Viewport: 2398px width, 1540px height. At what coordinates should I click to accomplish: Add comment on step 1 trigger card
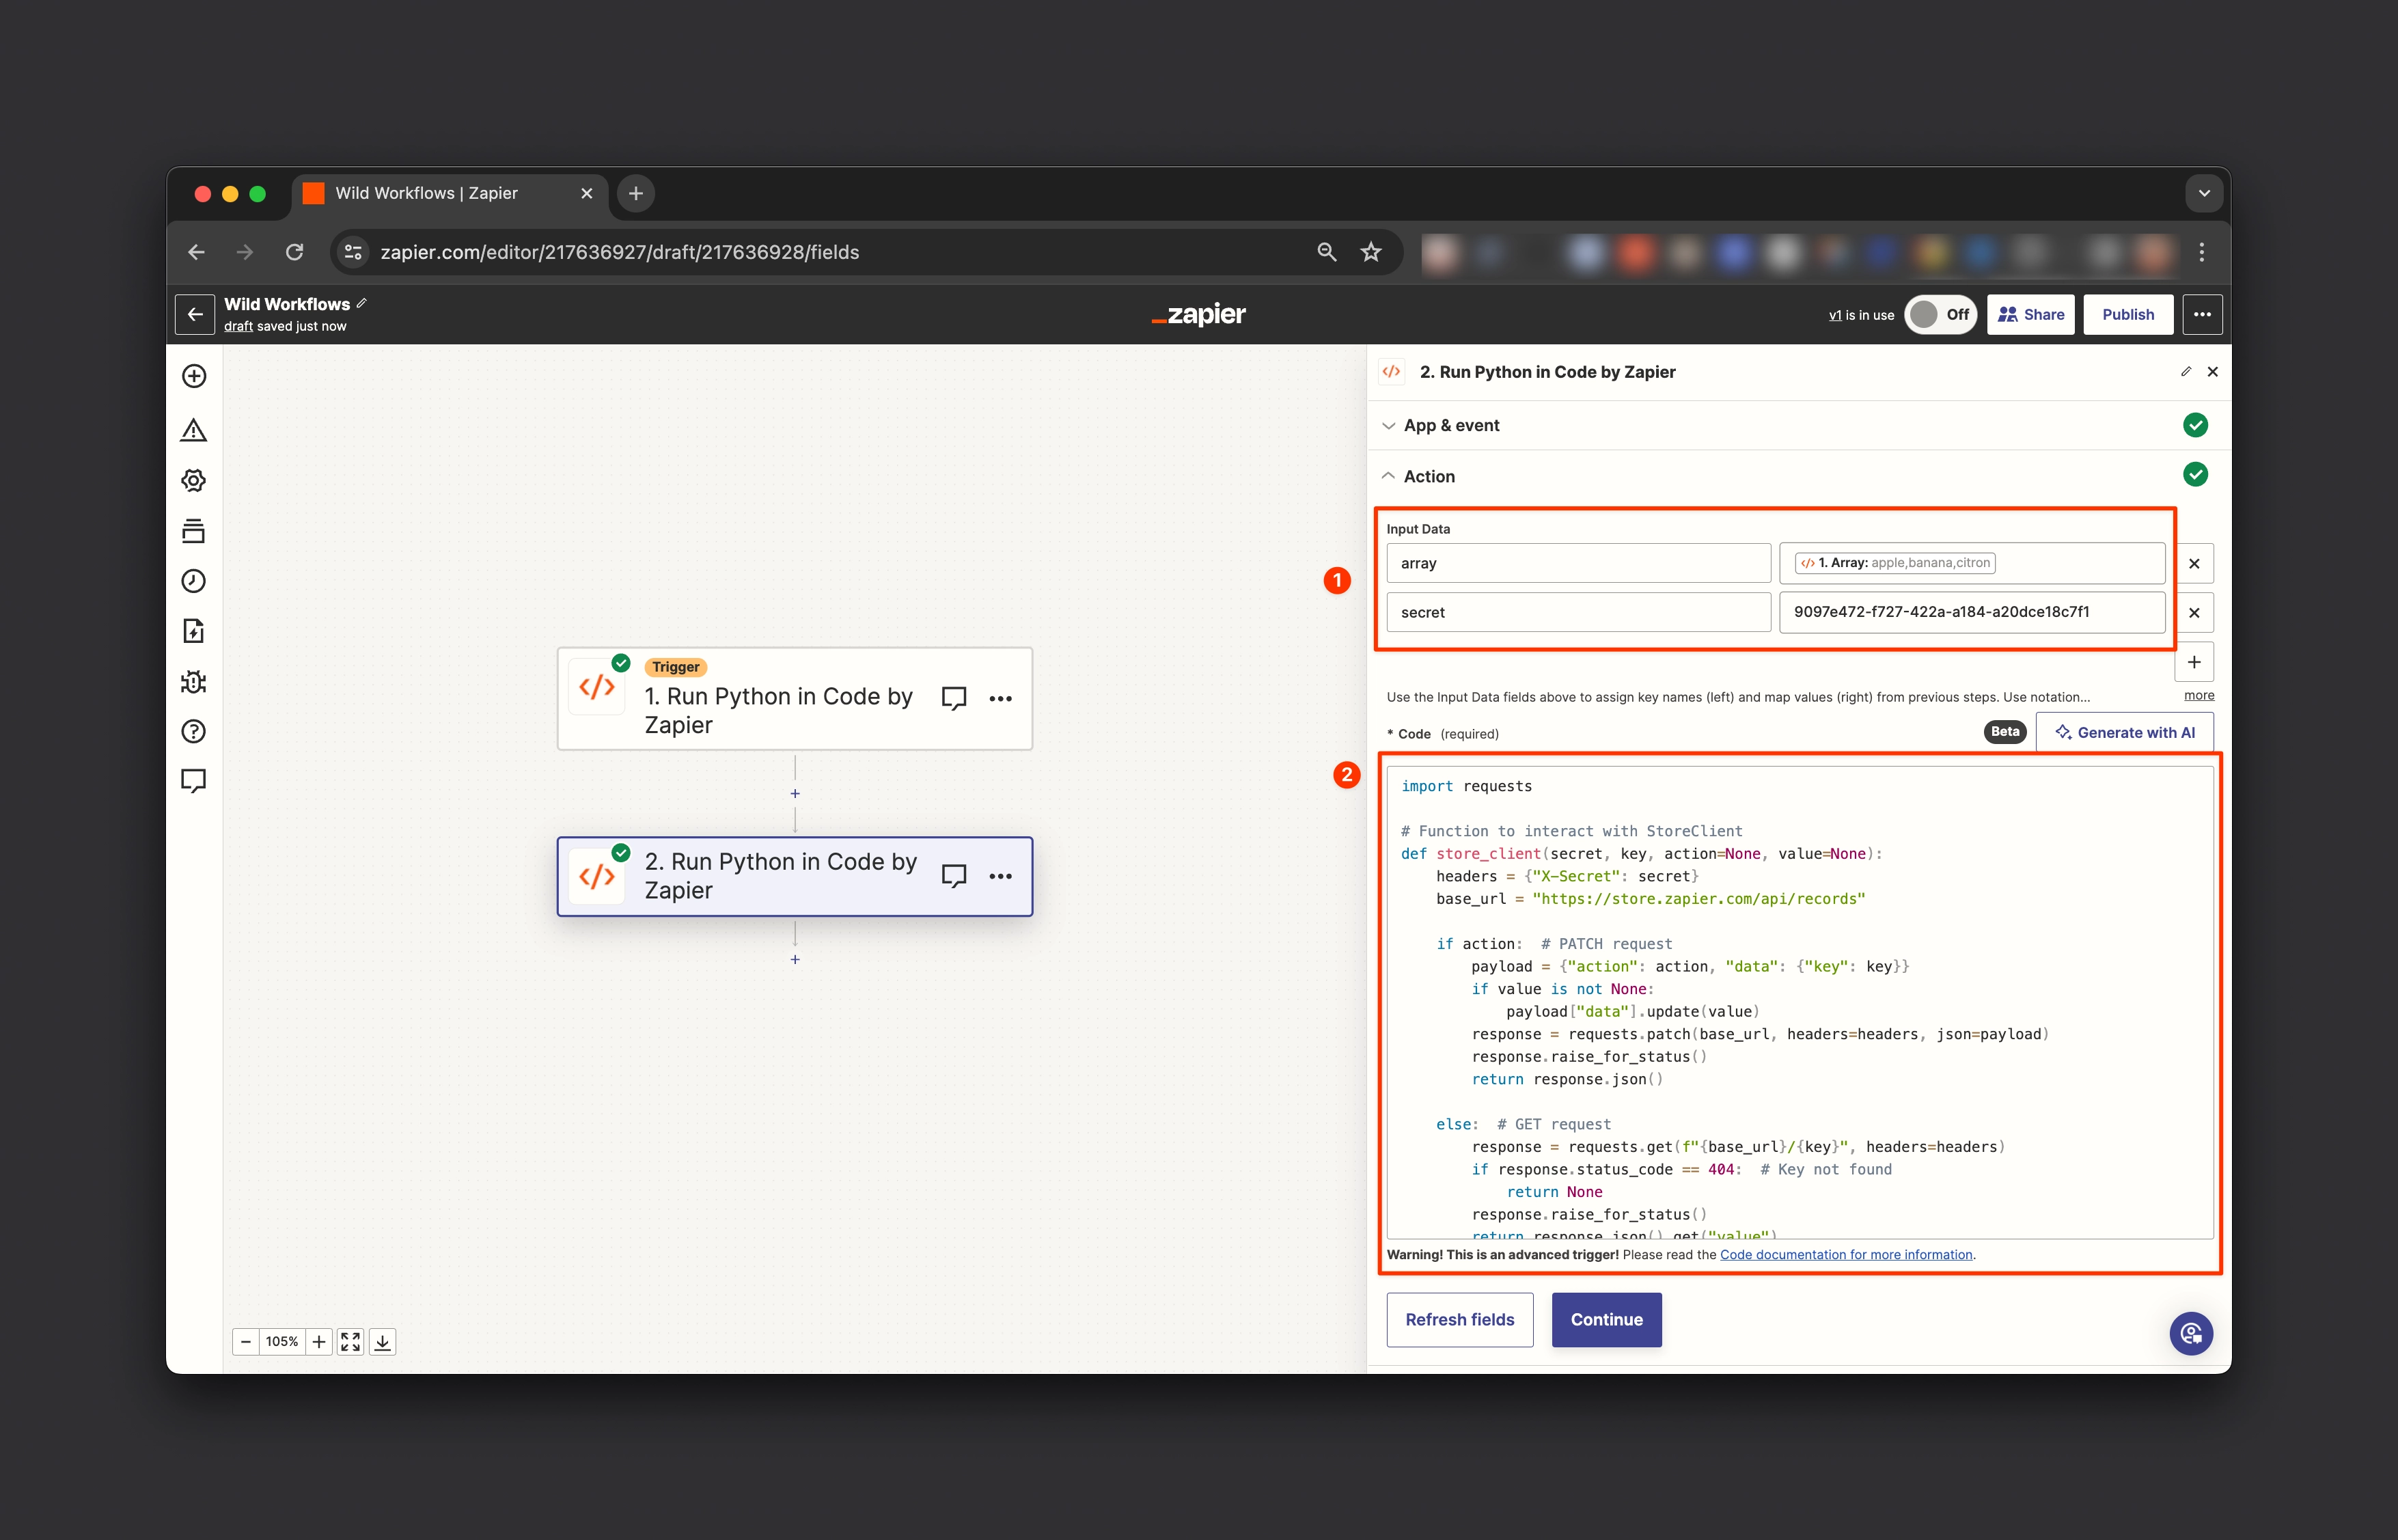coord(954,698)
